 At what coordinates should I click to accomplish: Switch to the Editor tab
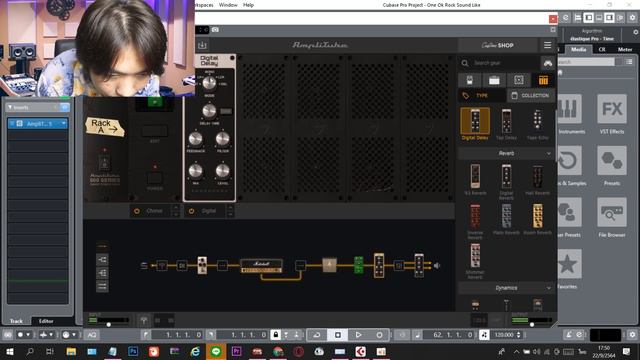tap(46, 321)
